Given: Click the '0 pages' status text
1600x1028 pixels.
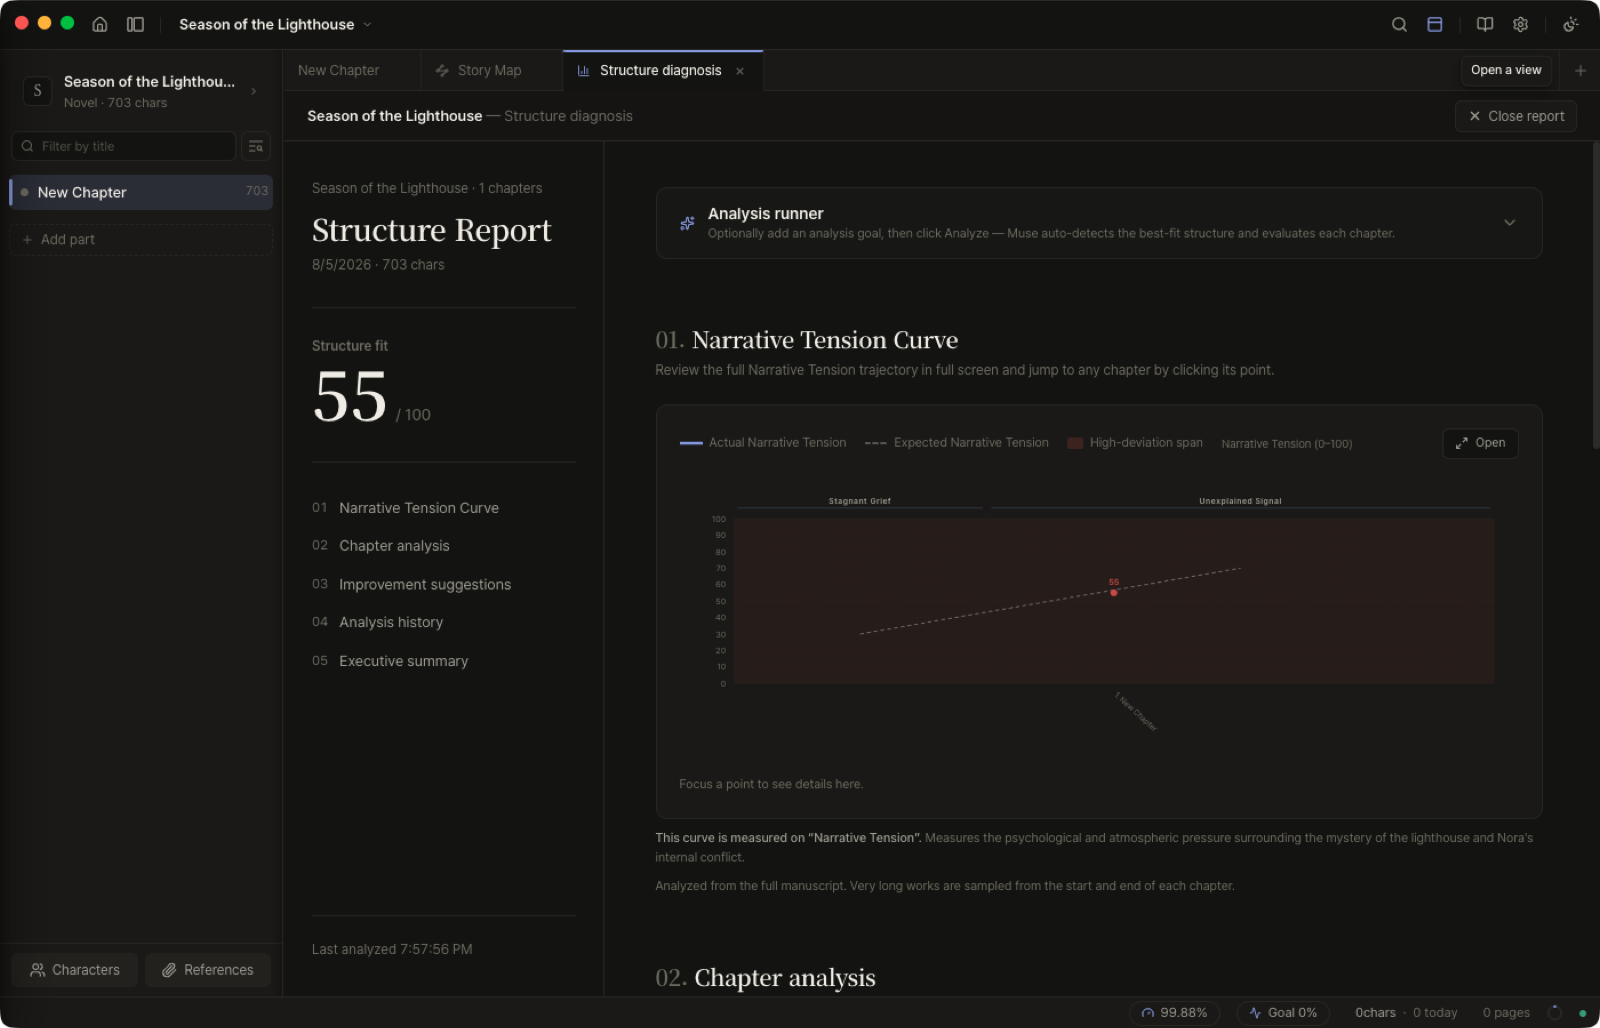Looking at the screenshot, I should tap(1506, 1013).
